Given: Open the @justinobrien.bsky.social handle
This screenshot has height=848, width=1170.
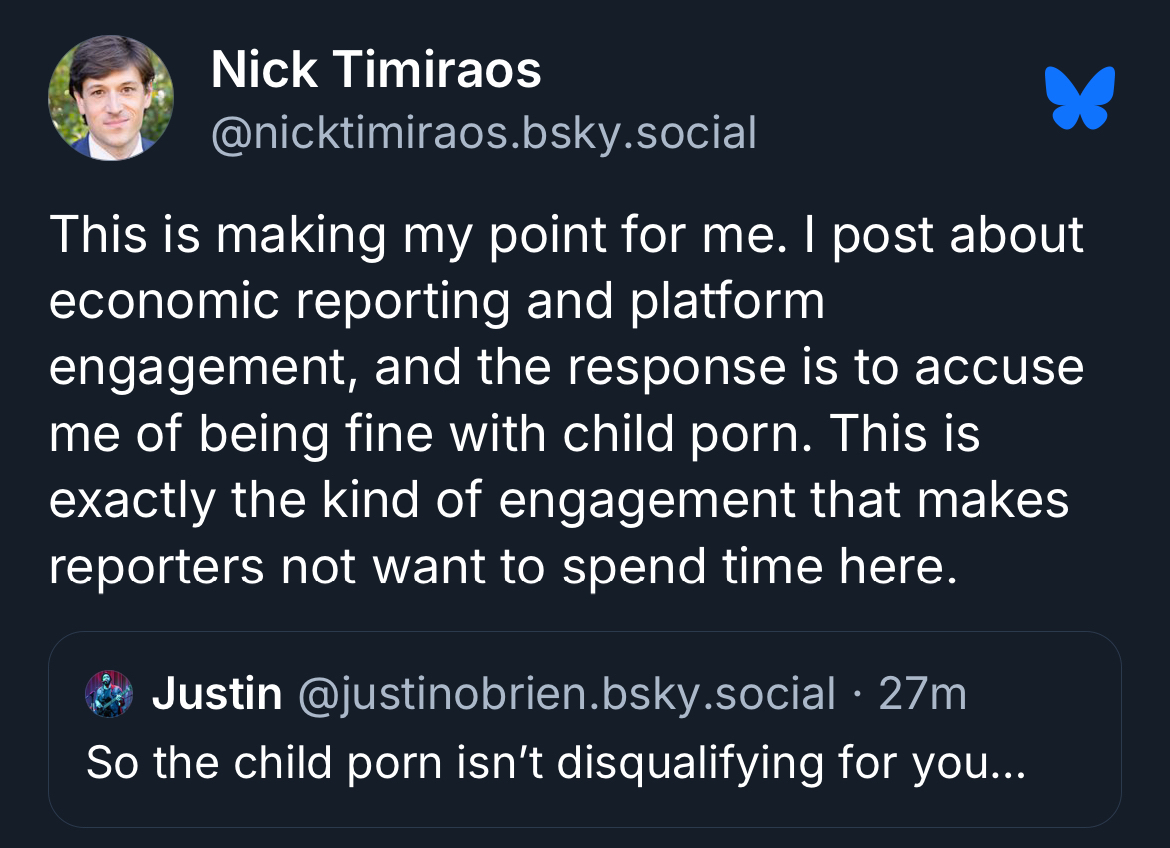Looking at the screenshot, I should click(x=566, y=693).
